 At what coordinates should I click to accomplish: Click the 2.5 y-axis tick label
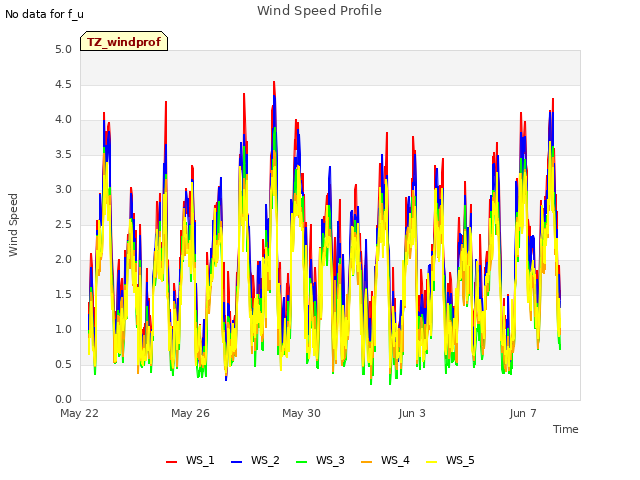[x=63, y=224]
